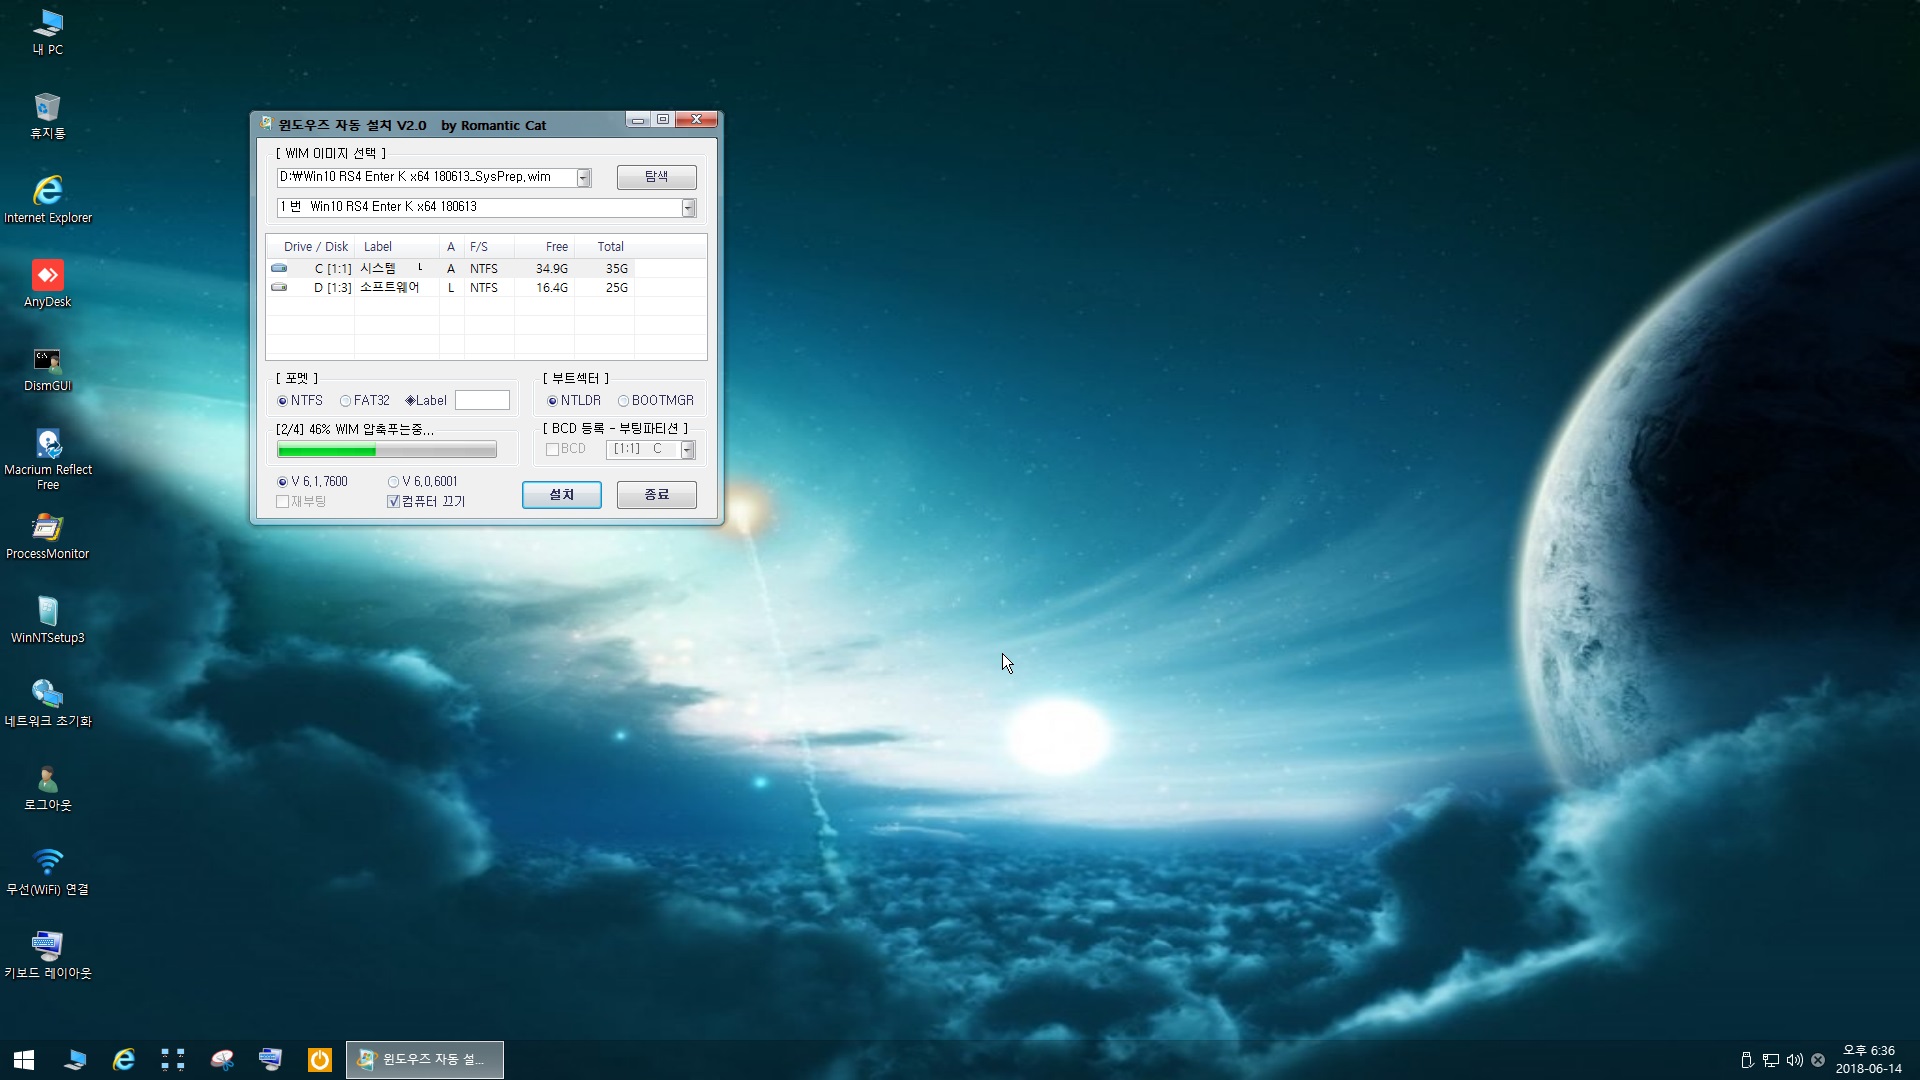The image size is (1920, 1080).
Task: Select the 네트워크 초기화 desktop icon
Action: point(47,704)
